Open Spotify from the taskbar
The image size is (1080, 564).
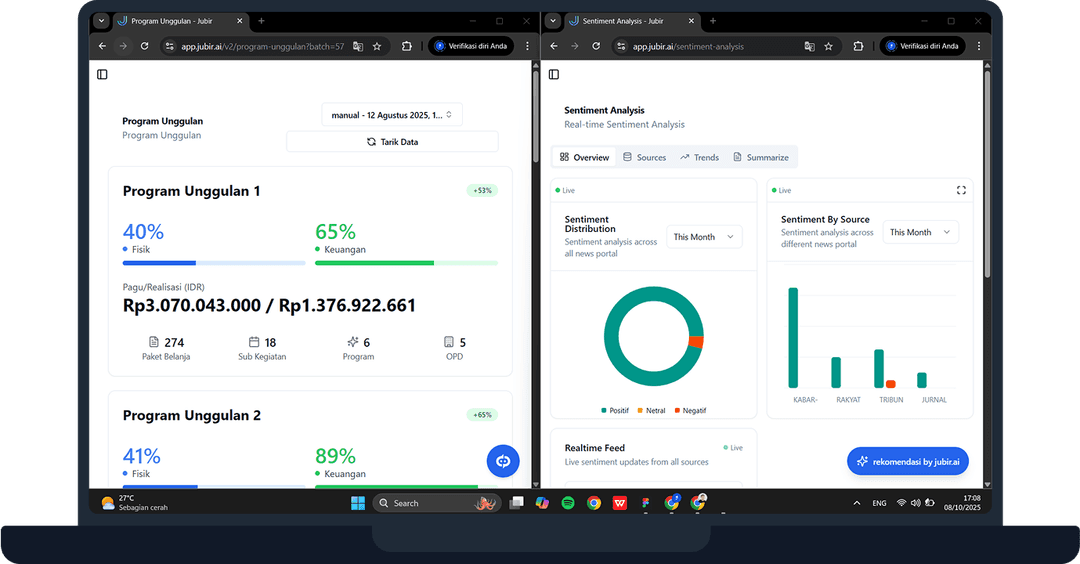pyautogui.click(x=568, y=503)
